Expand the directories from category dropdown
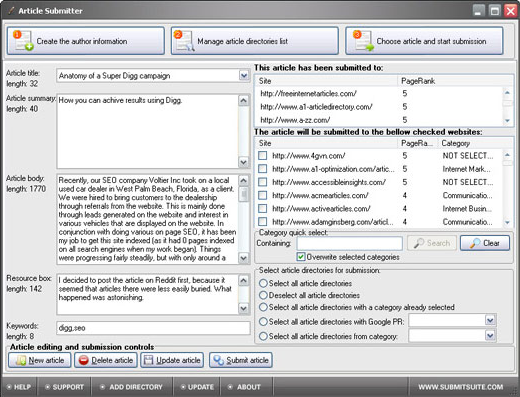 [x=490, y=335]
